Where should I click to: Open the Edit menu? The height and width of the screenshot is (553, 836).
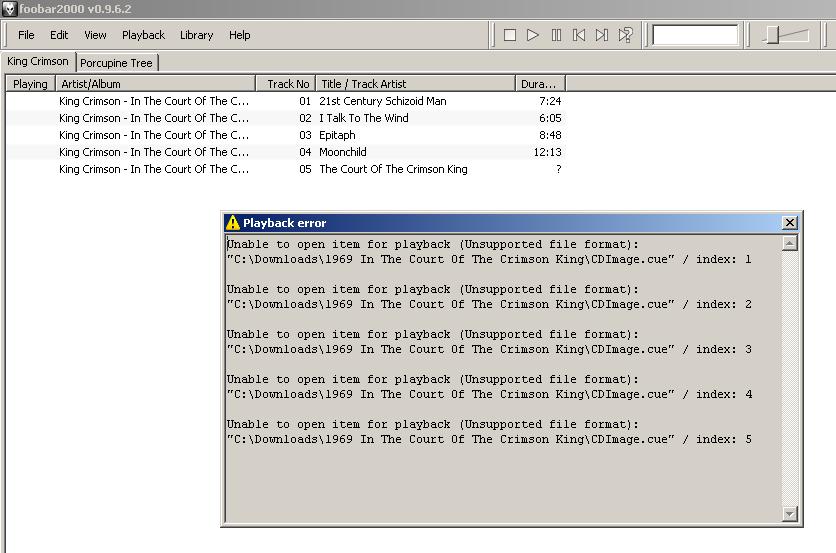[x=59, y=35]
